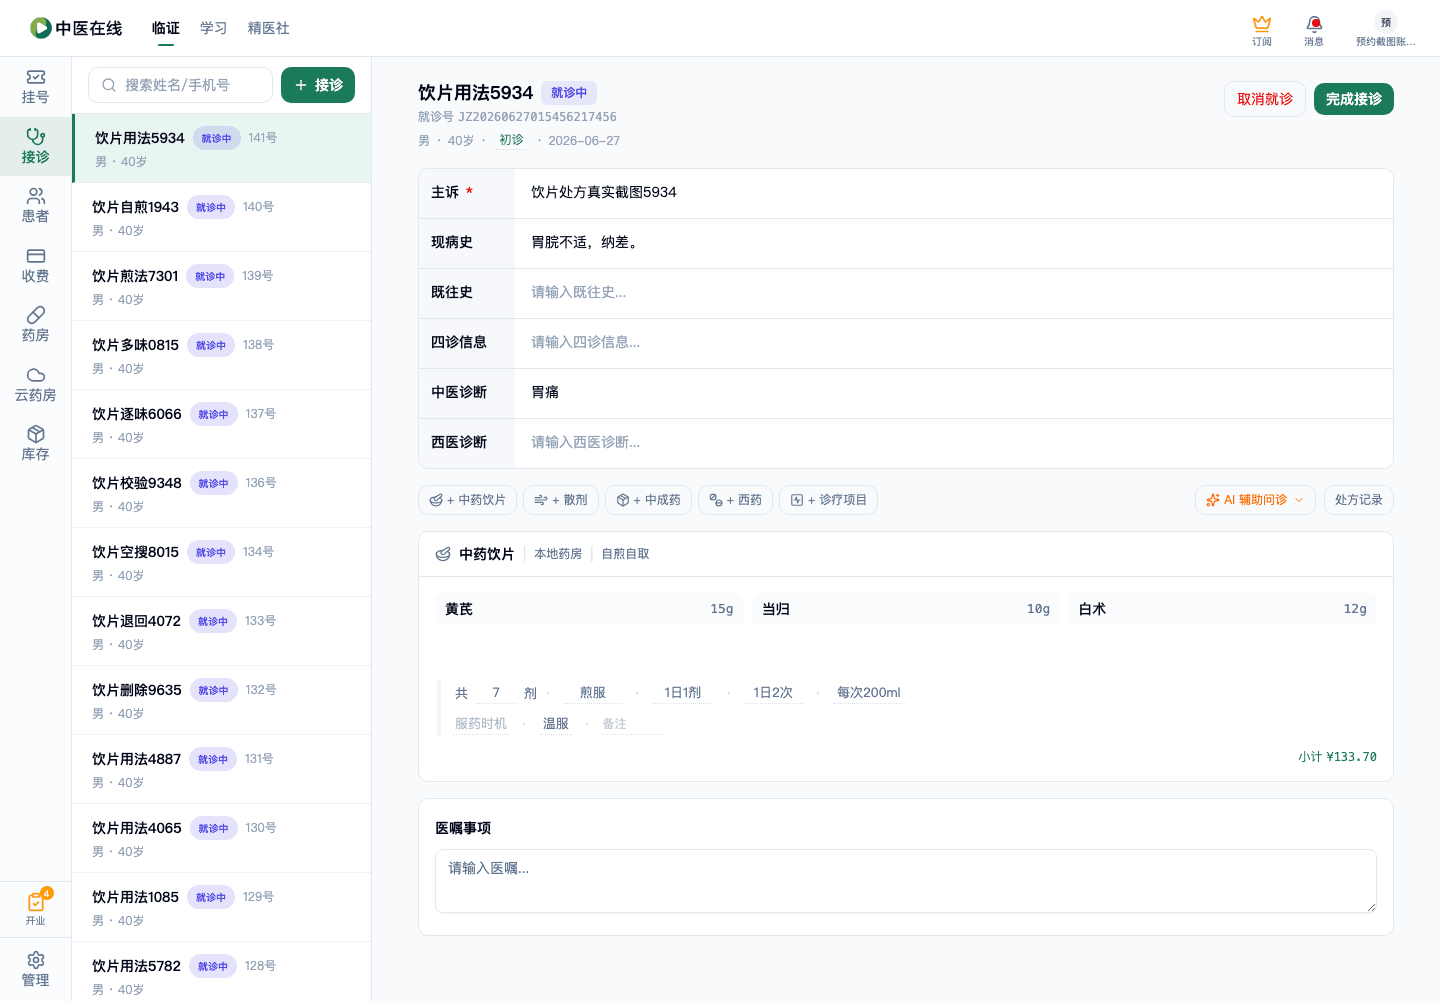The width and height of the screenshot is (1440, 1001).
Task: Open the 1日2次 frequency dropdown
Action: click(773, 693)
